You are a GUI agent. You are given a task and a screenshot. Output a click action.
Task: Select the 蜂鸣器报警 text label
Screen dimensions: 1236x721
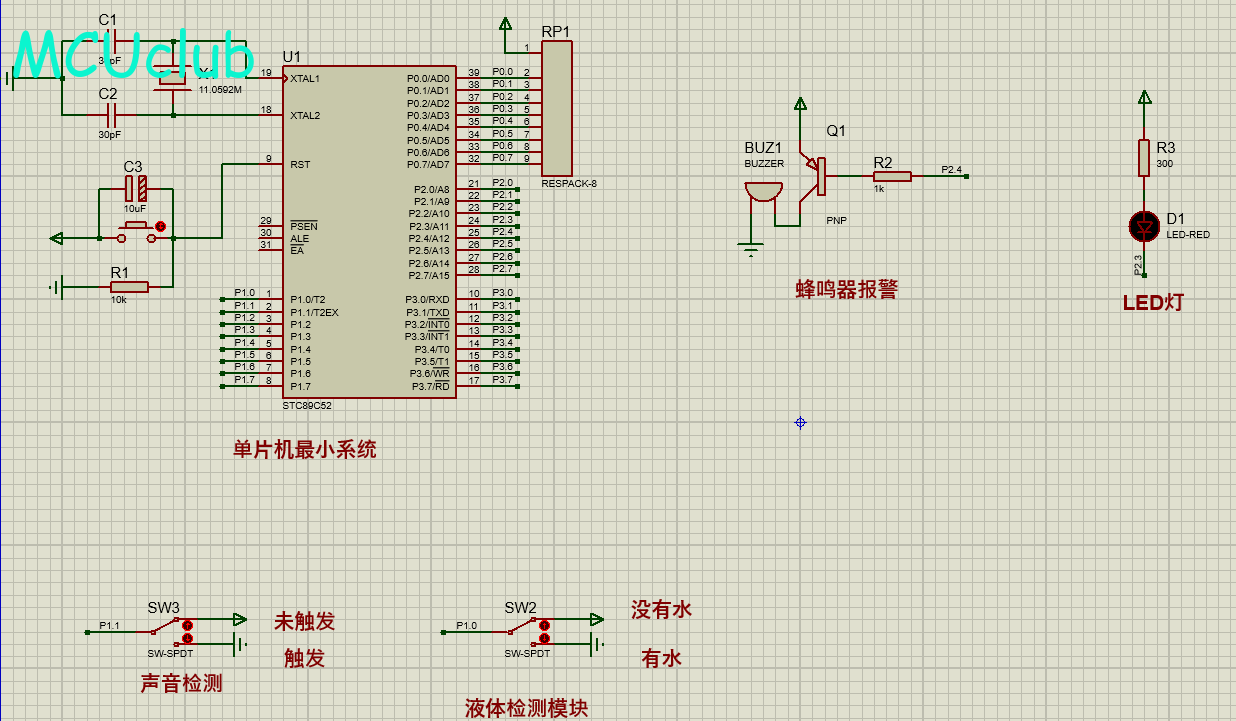click(x=846, y=290)
